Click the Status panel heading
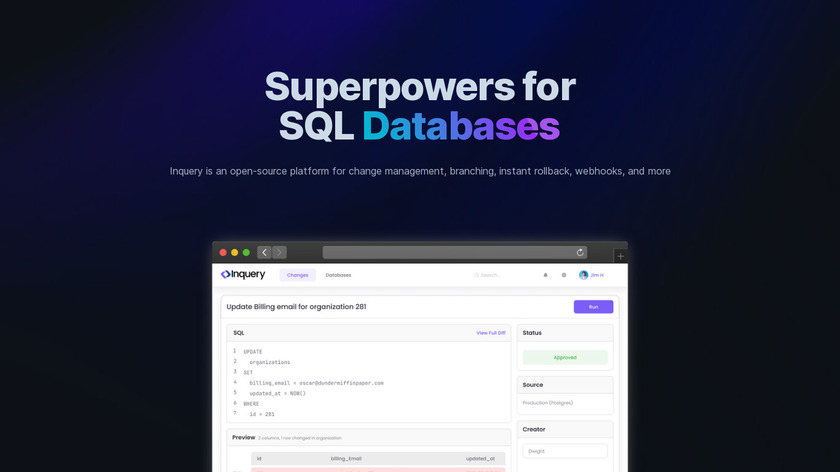This screenshot has height=472, width=840. [x=532, y=333]
